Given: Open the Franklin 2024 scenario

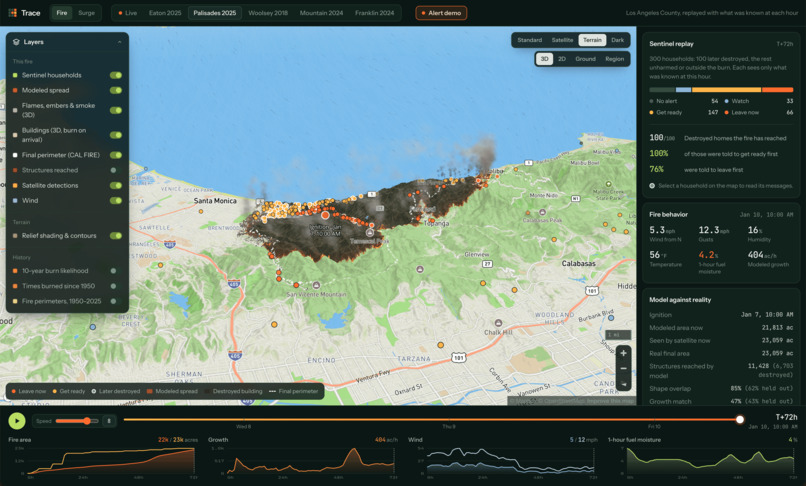Looking at the screenshot, I should 375,13.
